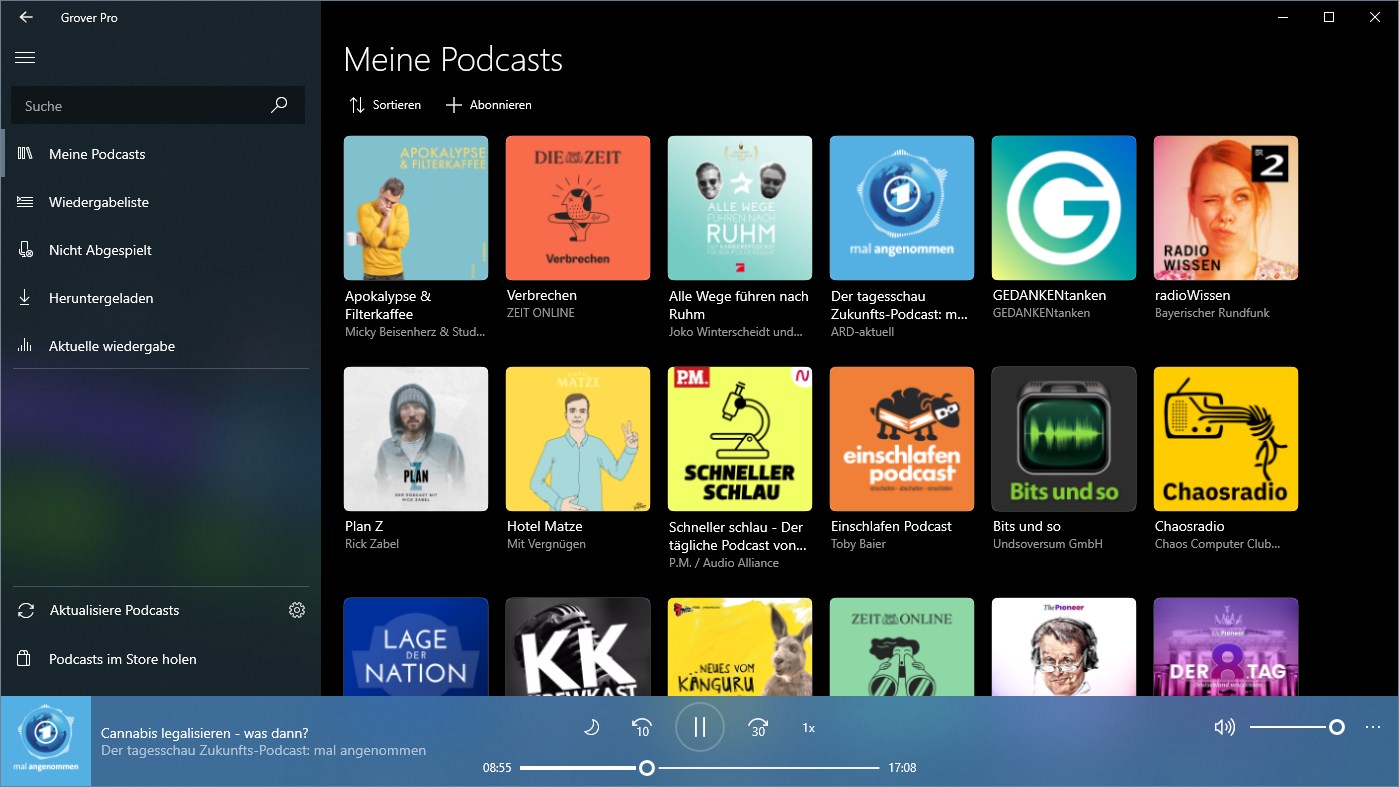Open the Neues vom Känguru cover
The height and width of the screenshot is (787, 1399).
click(x=740, y=647)
